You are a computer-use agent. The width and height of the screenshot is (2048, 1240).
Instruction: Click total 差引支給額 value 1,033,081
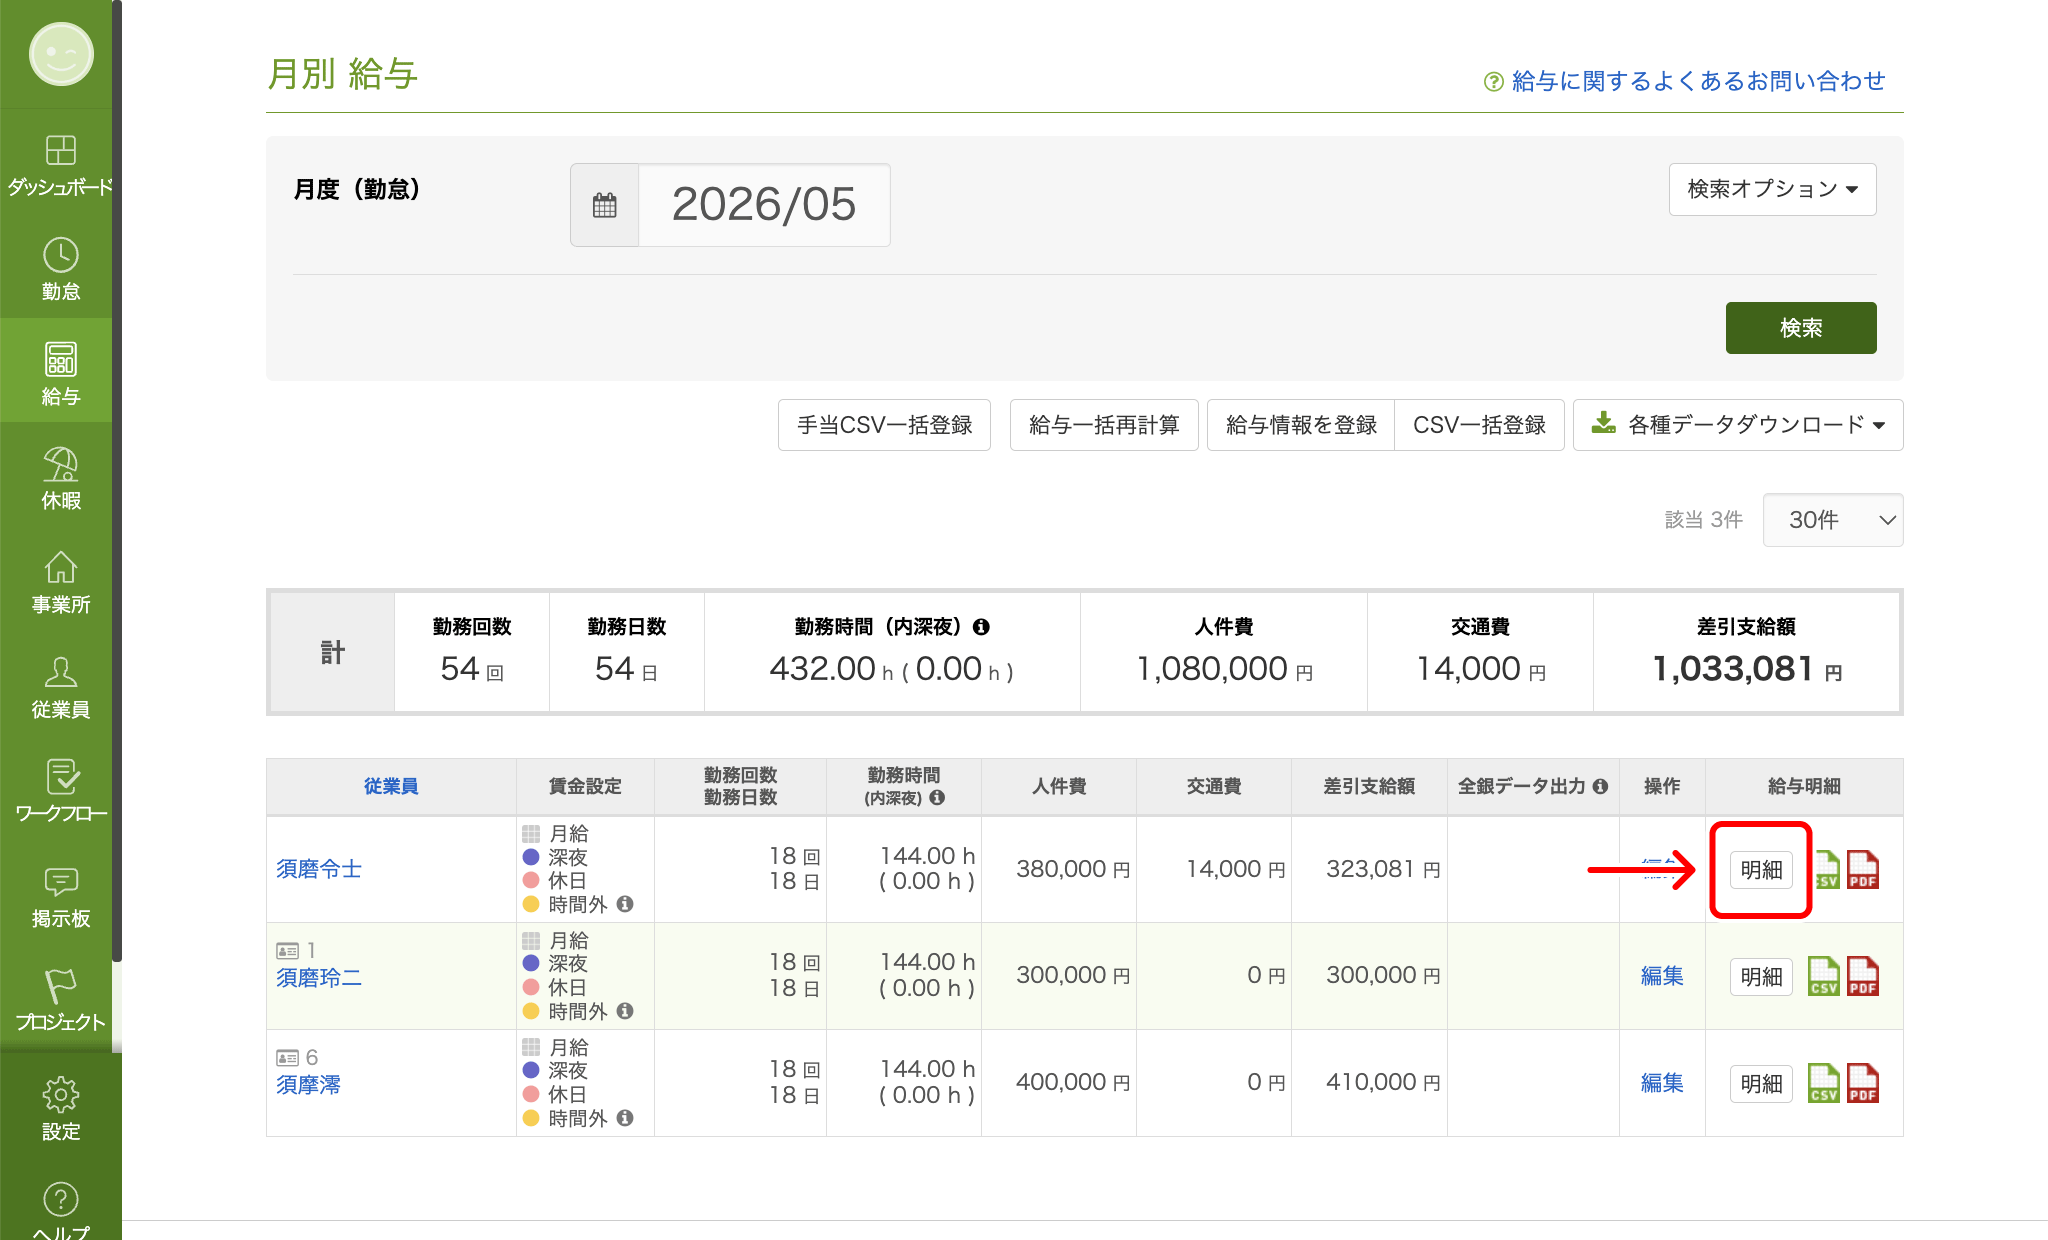click(1733, 669)
